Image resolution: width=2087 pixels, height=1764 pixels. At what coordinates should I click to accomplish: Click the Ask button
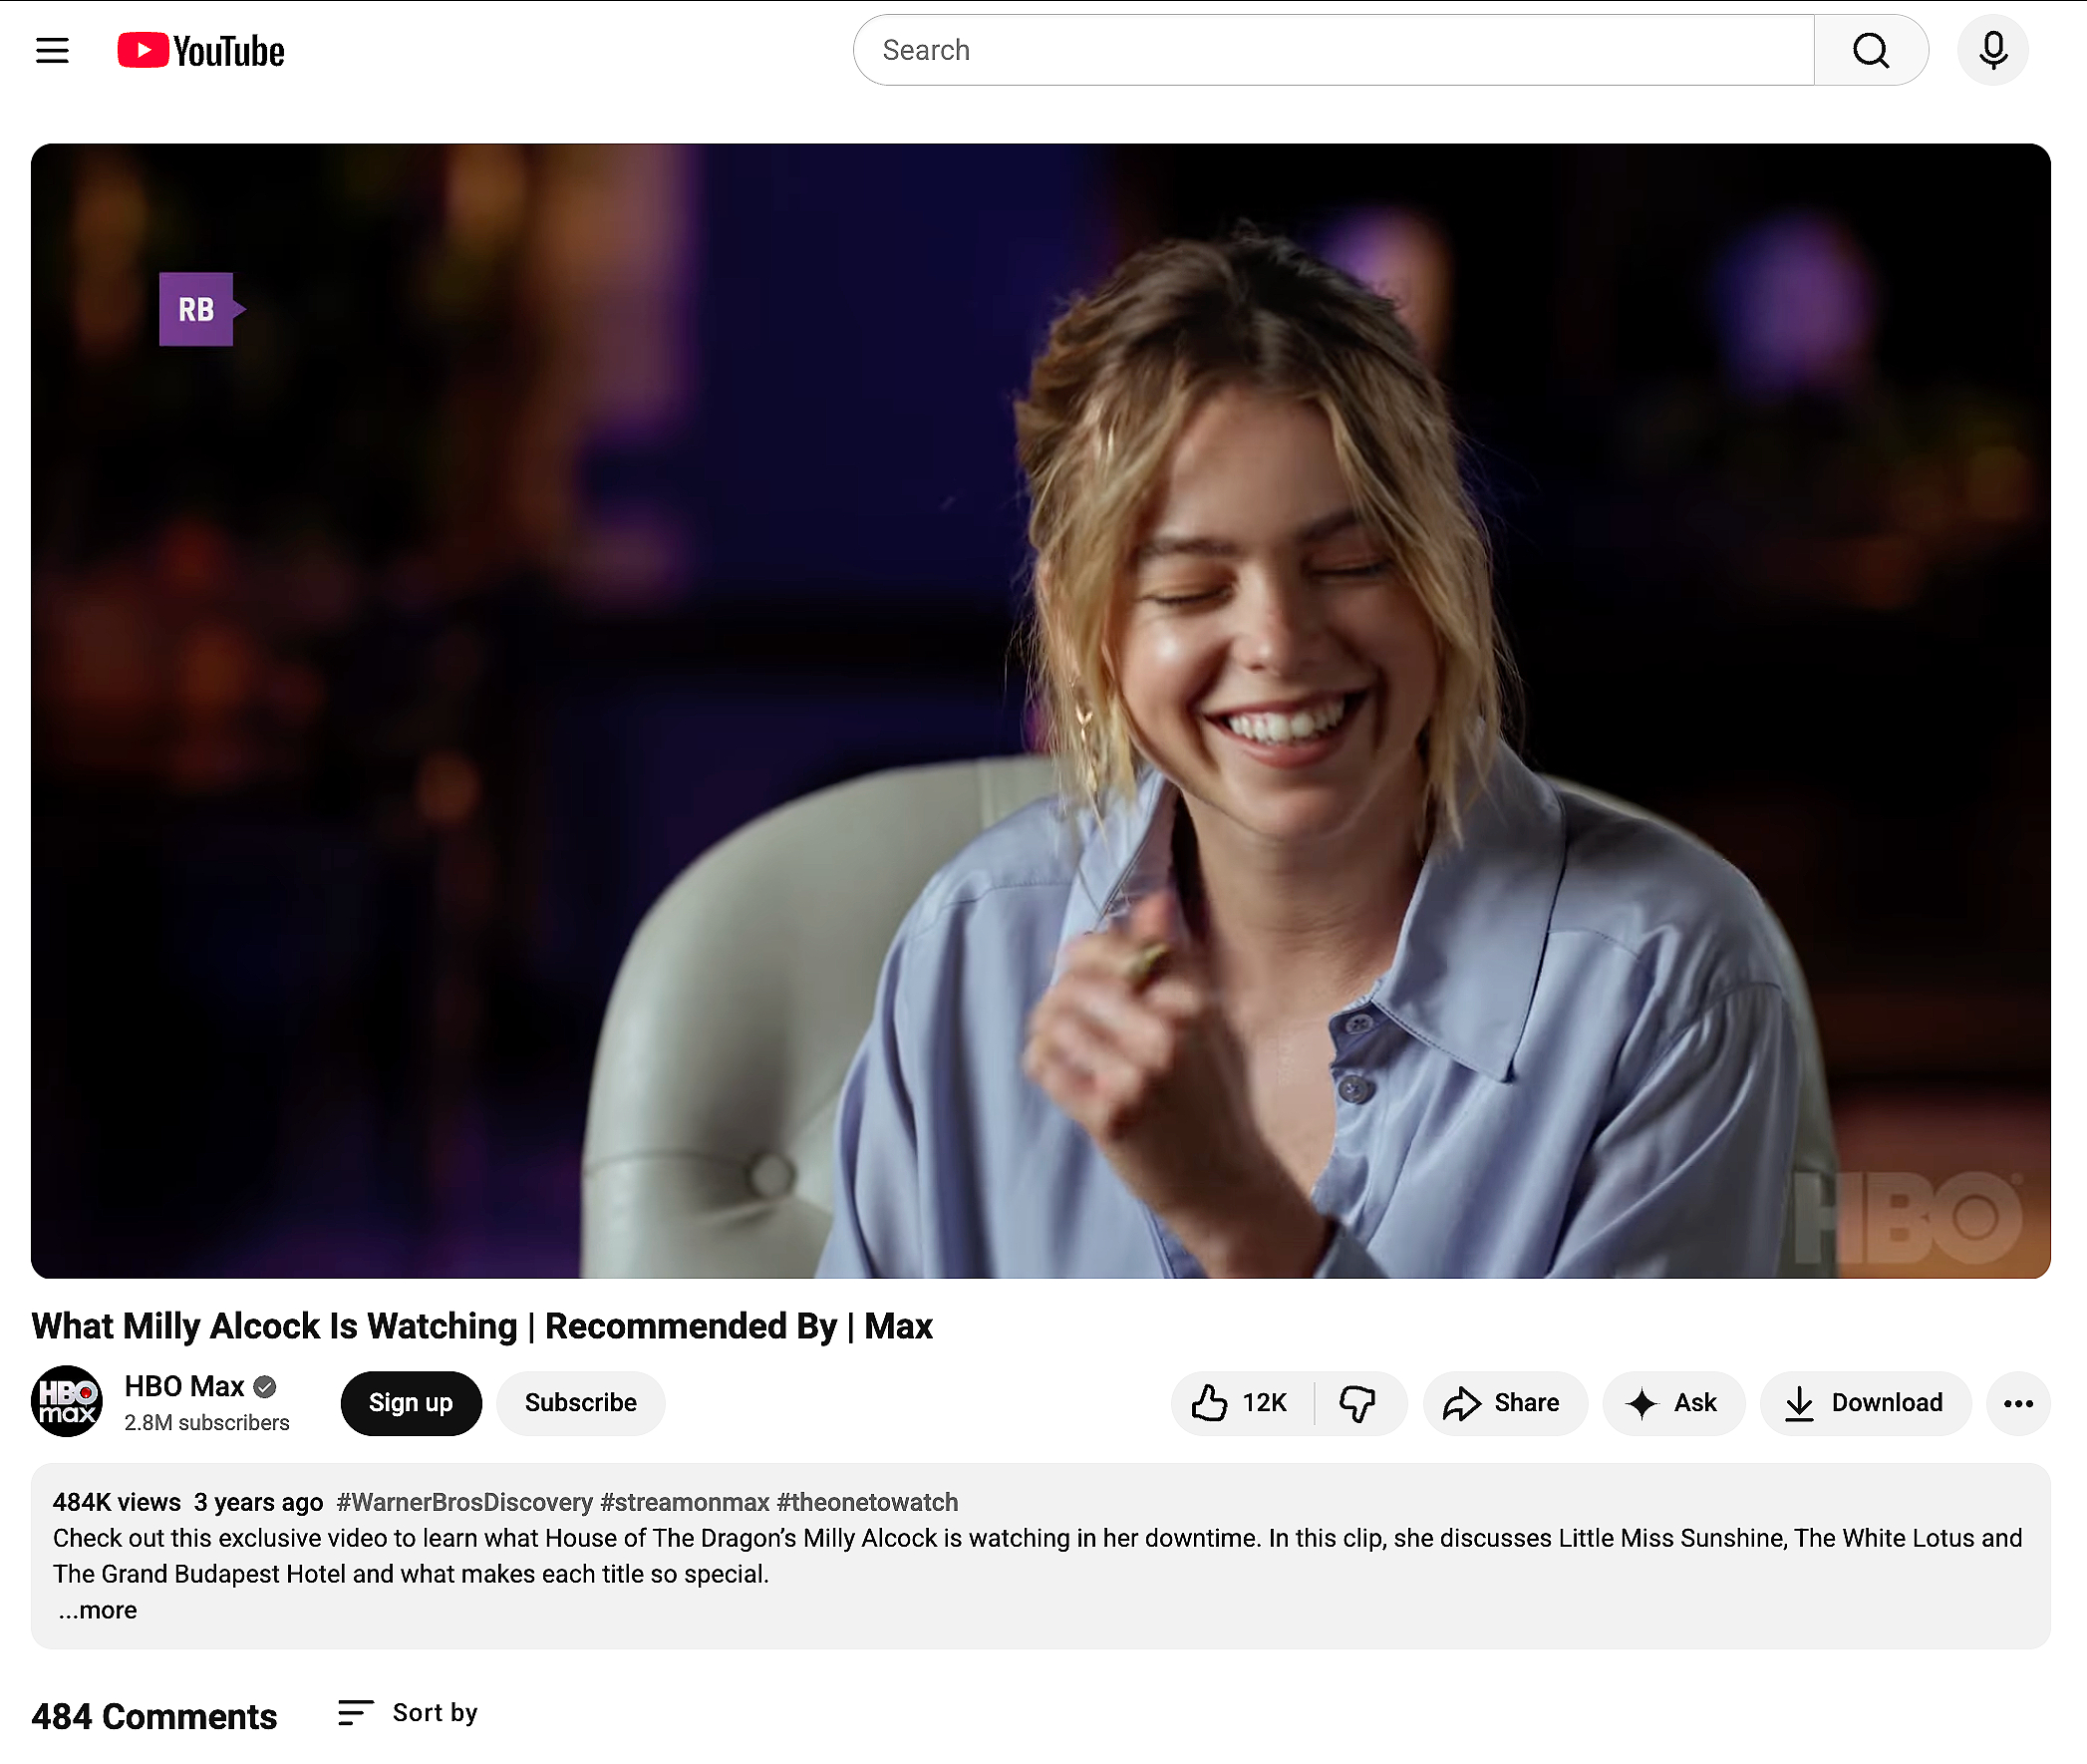[1673, 1403]
